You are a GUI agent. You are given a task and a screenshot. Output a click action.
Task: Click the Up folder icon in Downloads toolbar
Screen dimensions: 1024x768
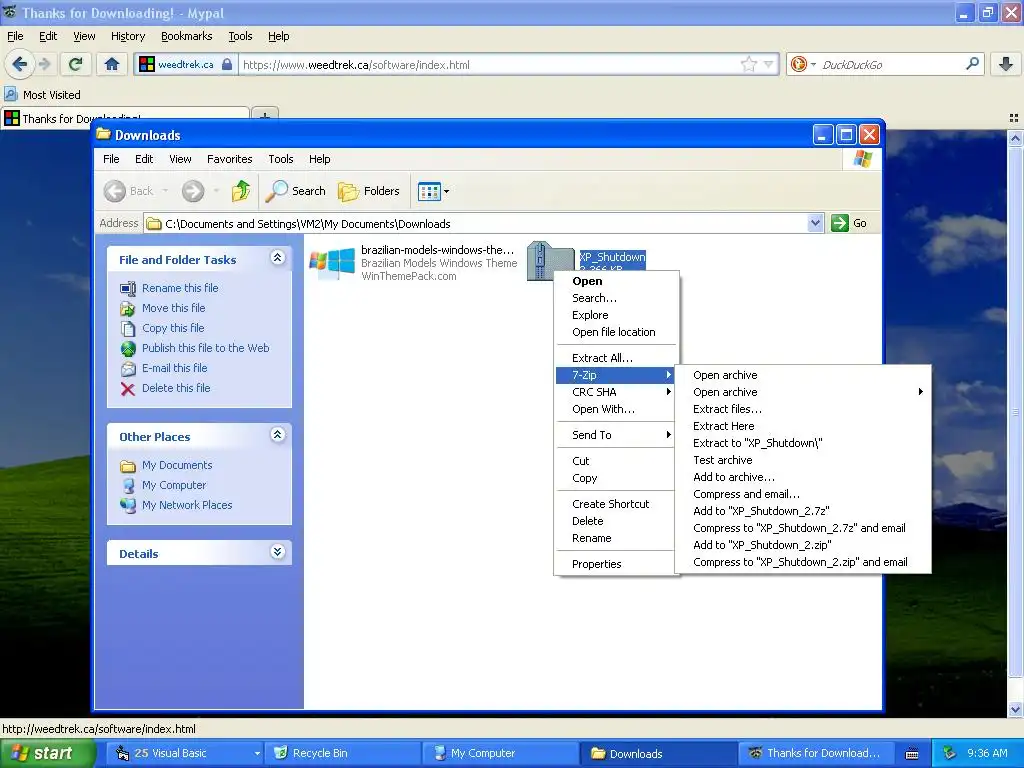click(240, 191)
